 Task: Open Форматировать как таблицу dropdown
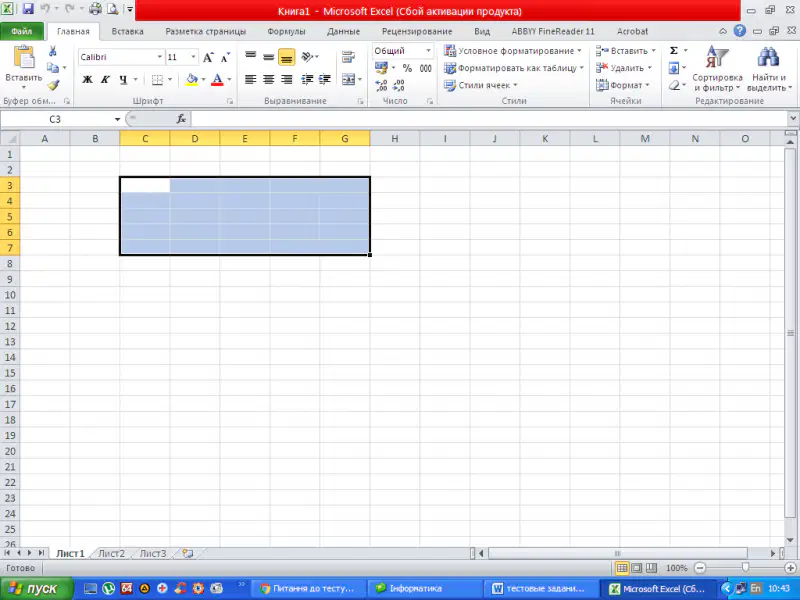pyautogui.click(x=514, y=68)
